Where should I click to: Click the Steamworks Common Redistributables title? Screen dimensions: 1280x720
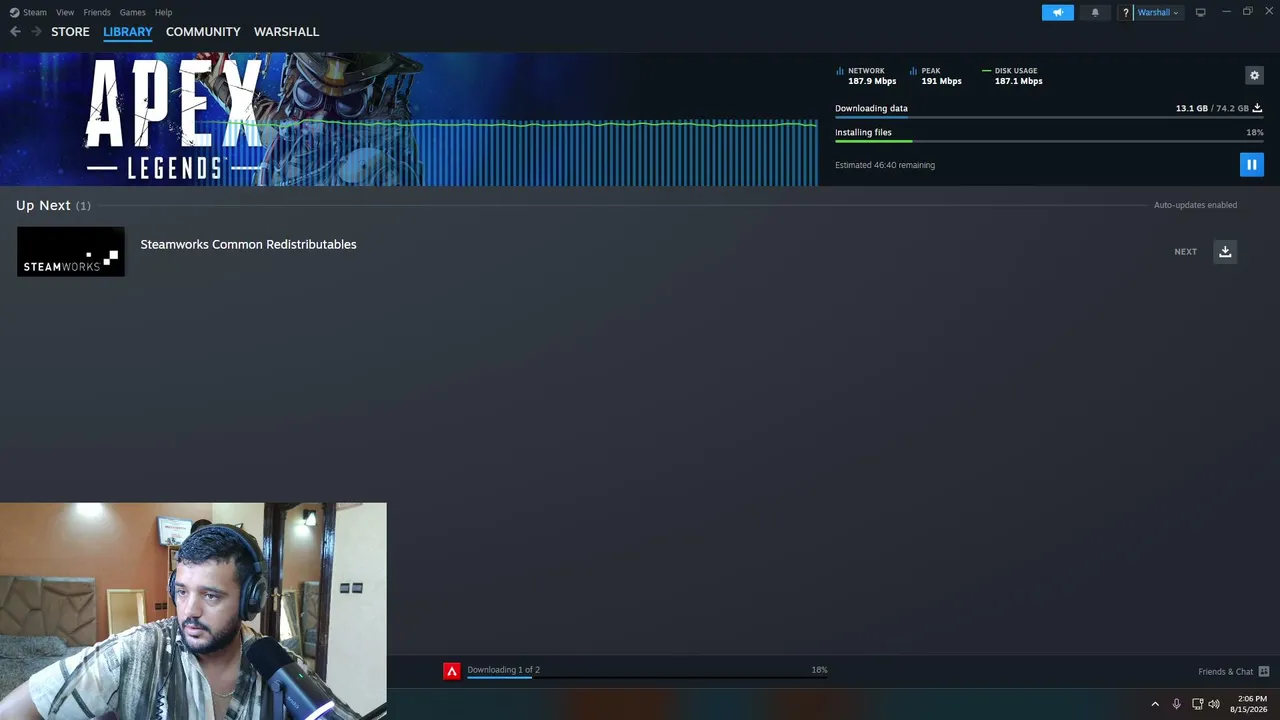248,244
